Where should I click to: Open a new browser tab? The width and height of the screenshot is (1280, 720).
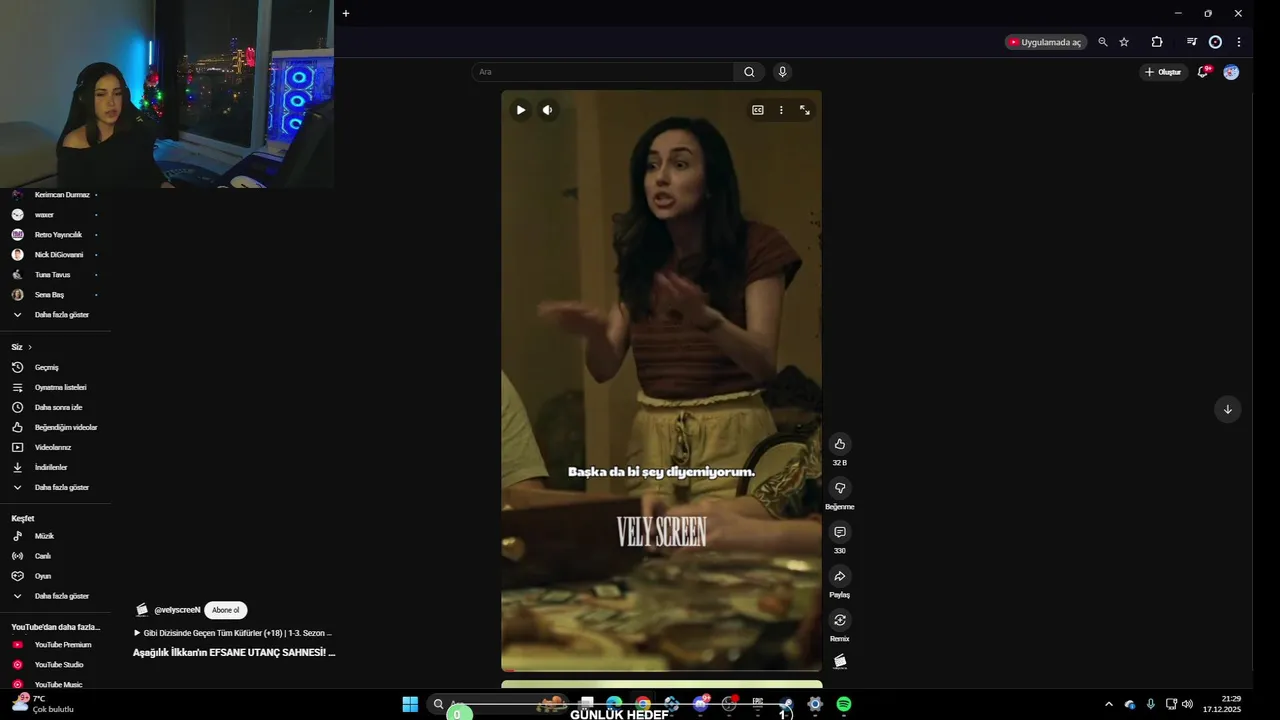(346, 13)
